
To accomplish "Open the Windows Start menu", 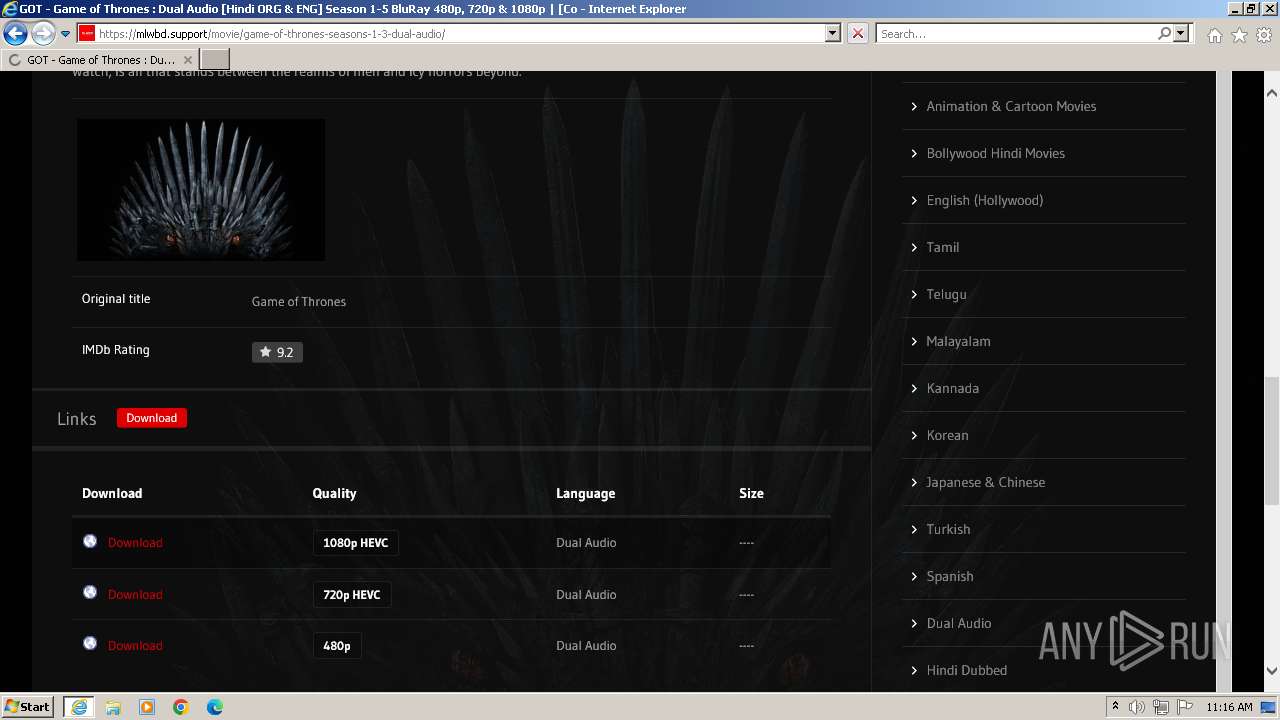I will (x=28, y=706).
